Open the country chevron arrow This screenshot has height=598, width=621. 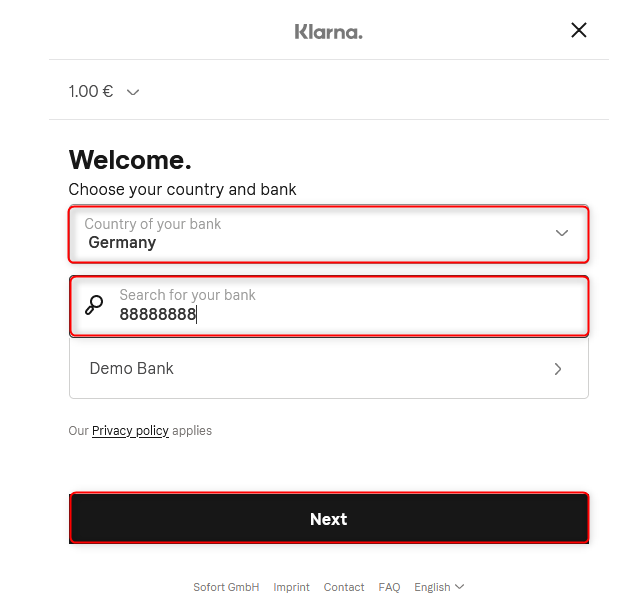click(562, 233)
